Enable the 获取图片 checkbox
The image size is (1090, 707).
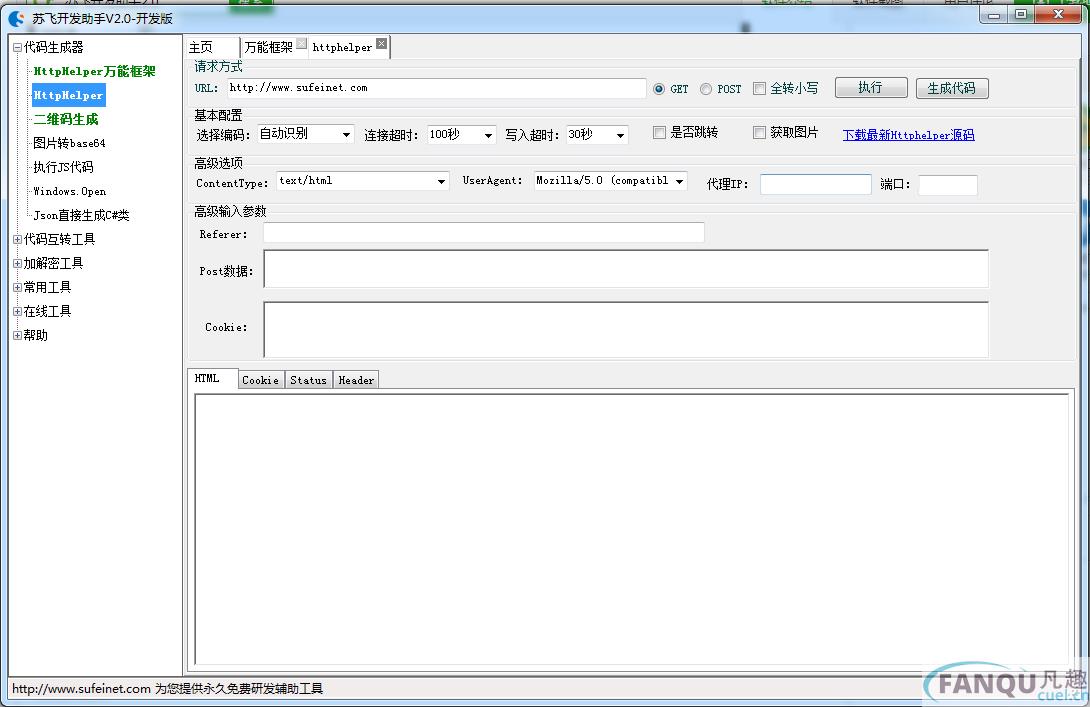click(759, 132)
